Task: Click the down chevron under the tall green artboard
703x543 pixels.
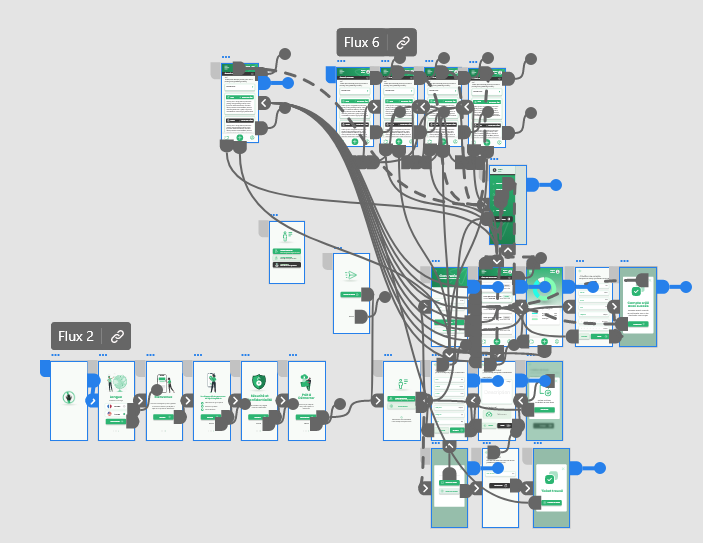Action: click(496, 262)
